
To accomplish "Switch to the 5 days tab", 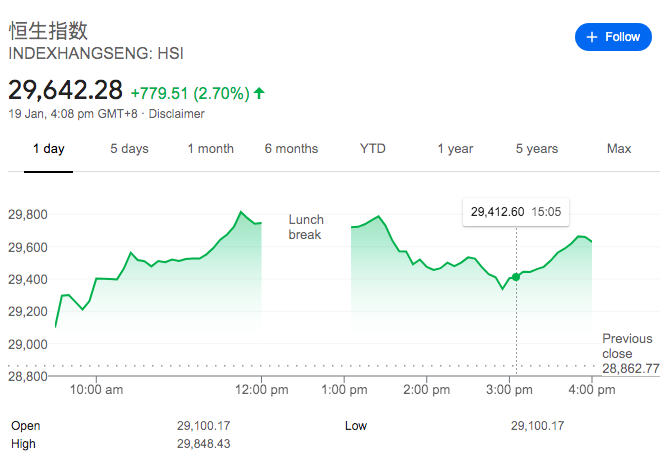I will click(129, 149).
